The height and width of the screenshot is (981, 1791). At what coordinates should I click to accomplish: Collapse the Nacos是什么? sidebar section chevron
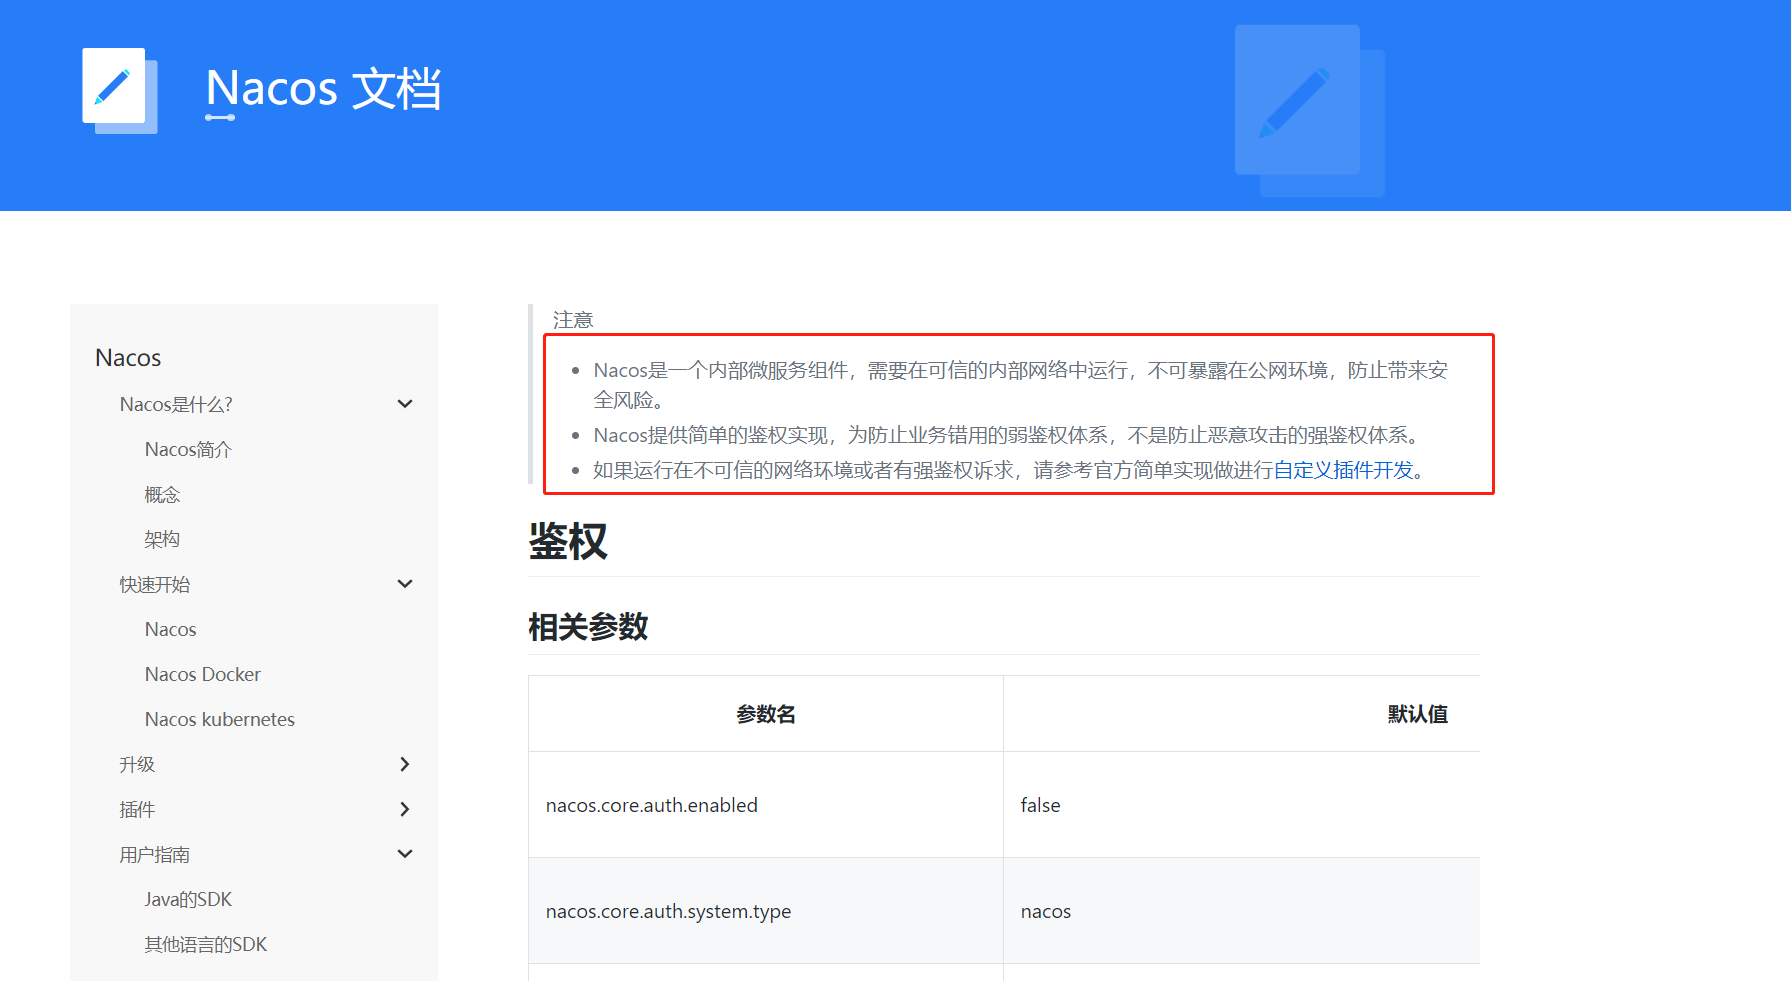[405, 404]
